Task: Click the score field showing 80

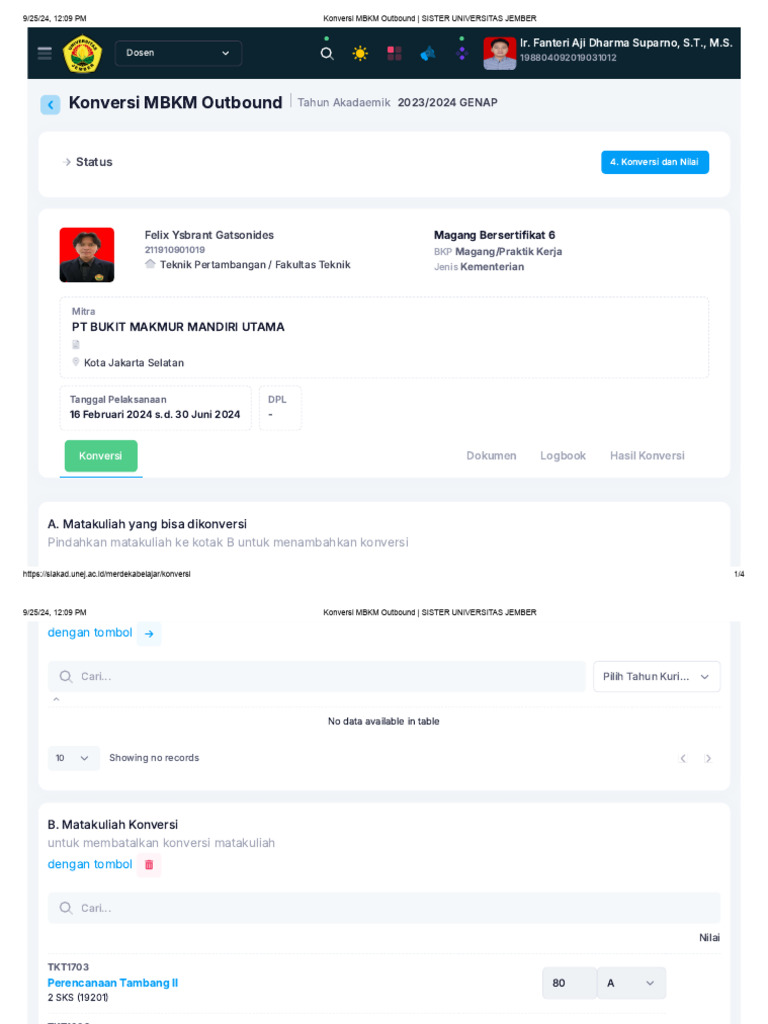Action: [569, 983]
